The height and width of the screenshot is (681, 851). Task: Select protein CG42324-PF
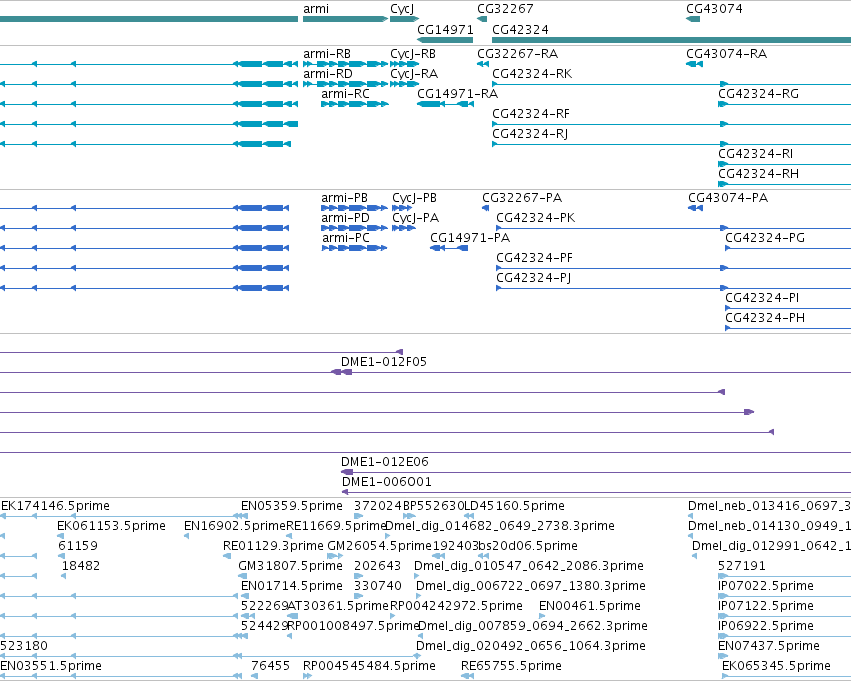(674, 268)
